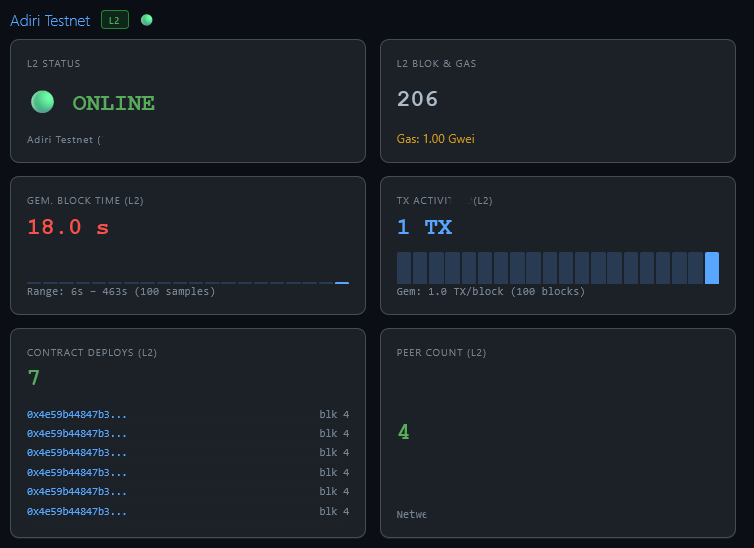Click the bright blue latest TX bar
The height and width of the screenshot is (548, 754).
click(x=712, y=268)
